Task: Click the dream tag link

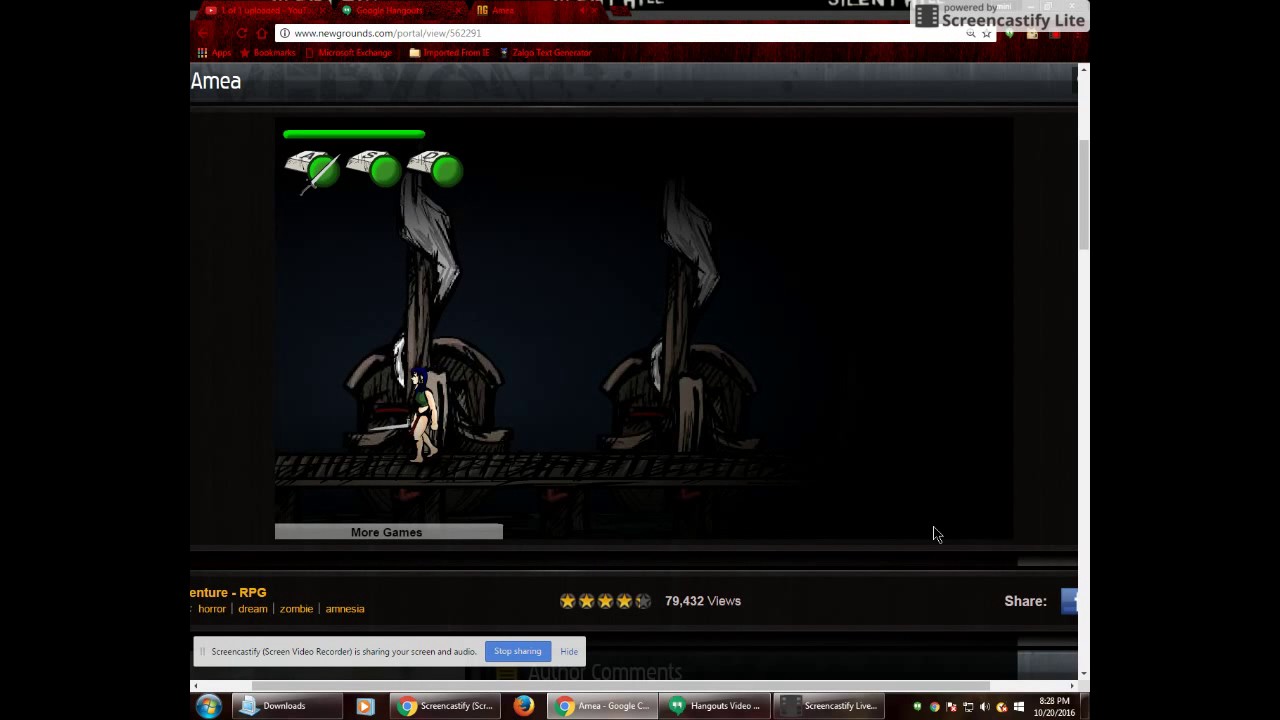Action: 253,608
